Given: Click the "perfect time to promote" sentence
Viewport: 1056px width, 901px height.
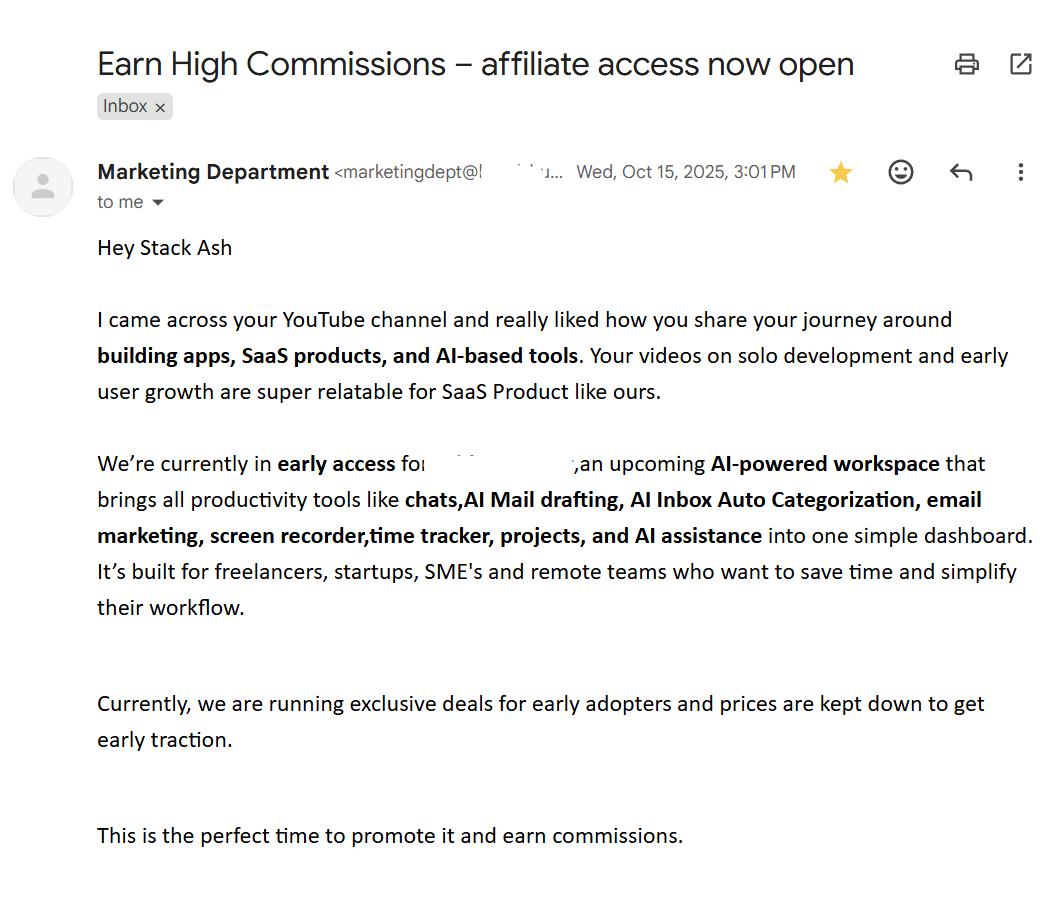Looking at the screenshot, I should click(x=390, y=836).
